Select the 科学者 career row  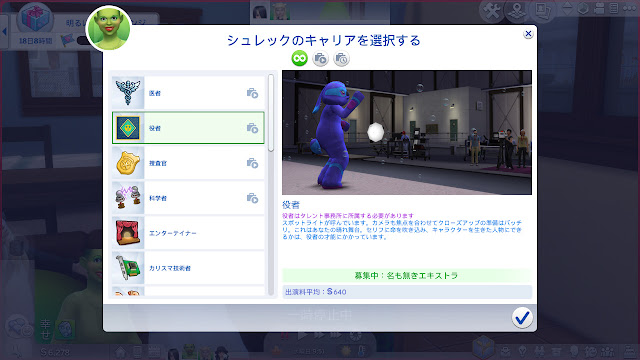[188, 198]
